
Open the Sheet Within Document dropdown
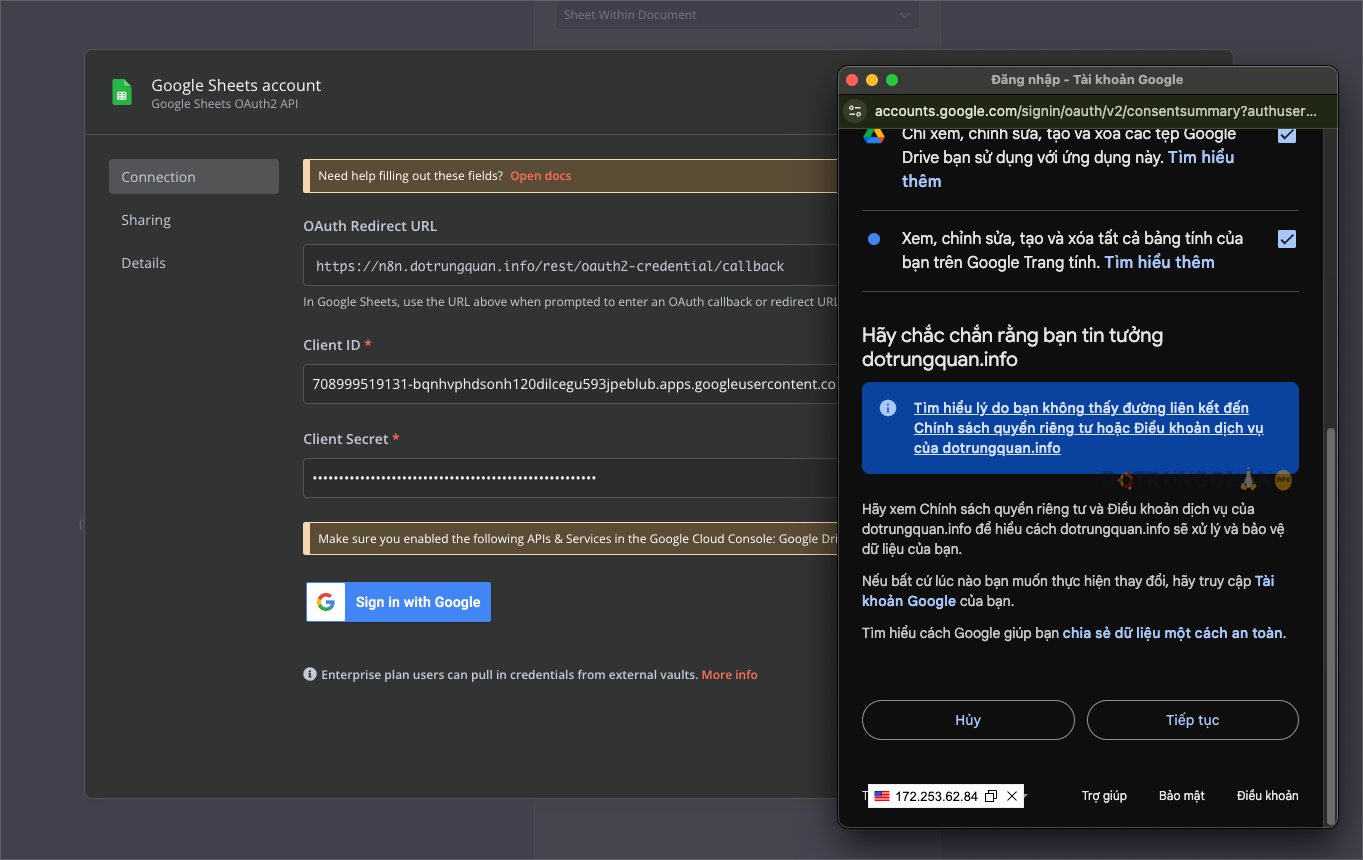737,15
